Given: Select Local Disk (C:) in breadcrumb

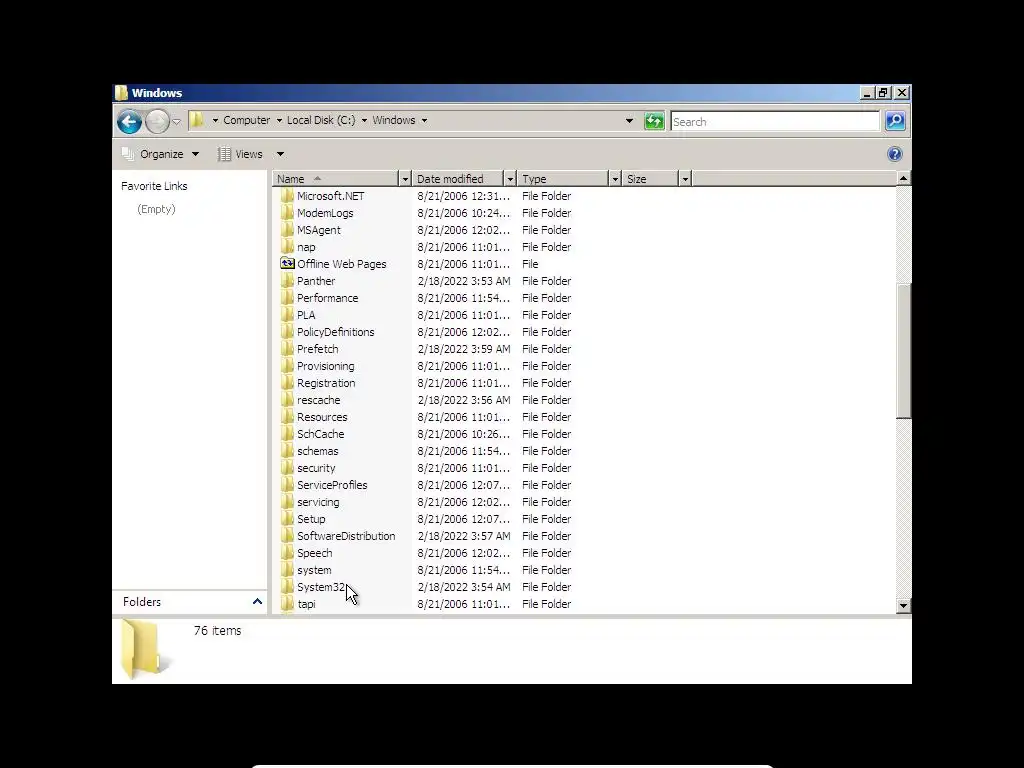Looking at the screenshot, I should click(x=321, y=120).
